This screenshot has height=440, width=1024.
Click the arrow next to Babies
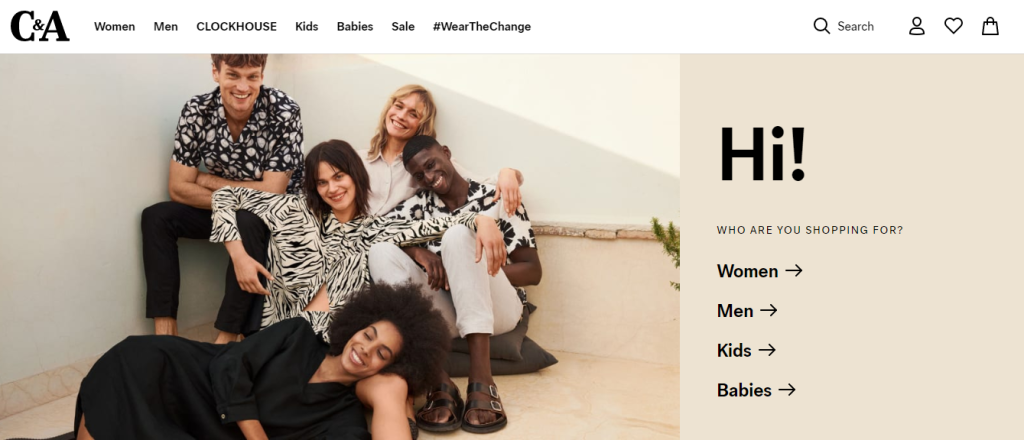click(787, 390)
